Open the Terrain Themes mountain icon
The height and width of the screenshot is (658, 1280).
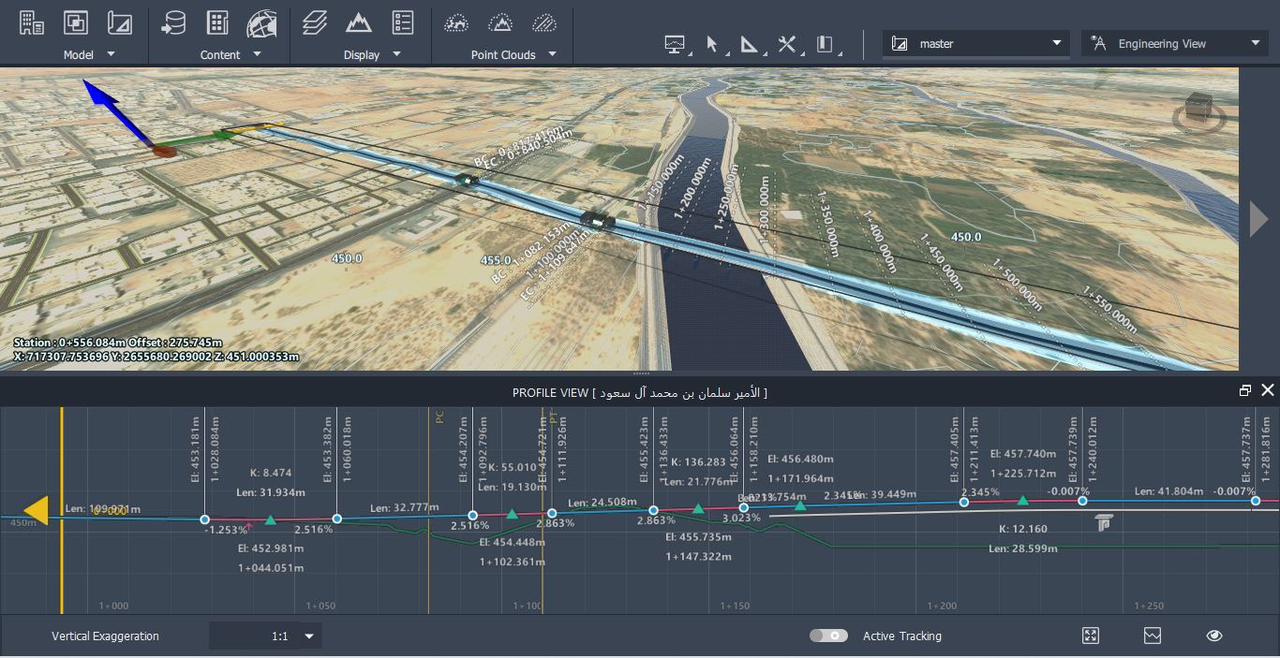(358, 22)
